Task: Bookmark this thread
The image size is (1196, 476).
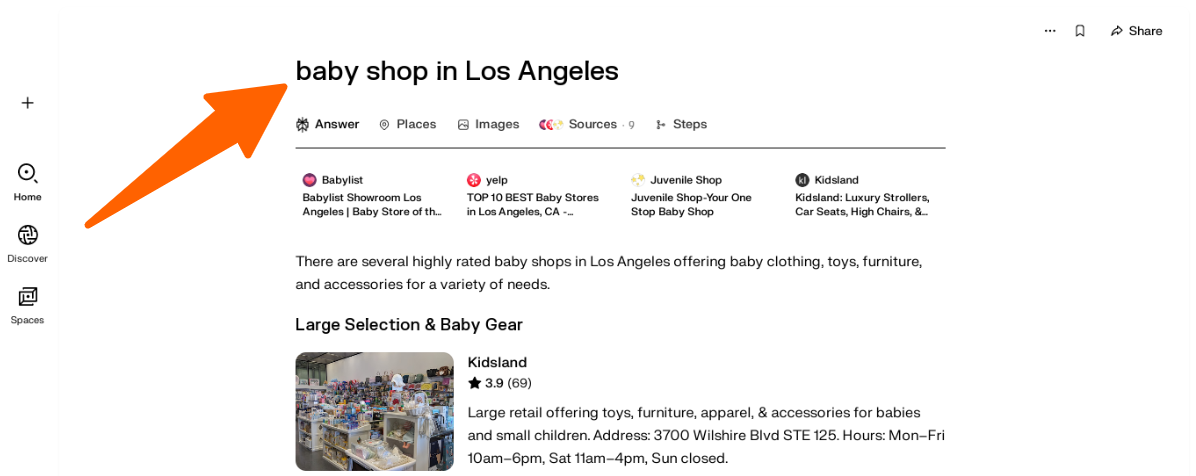Action: coord(1080,31)
